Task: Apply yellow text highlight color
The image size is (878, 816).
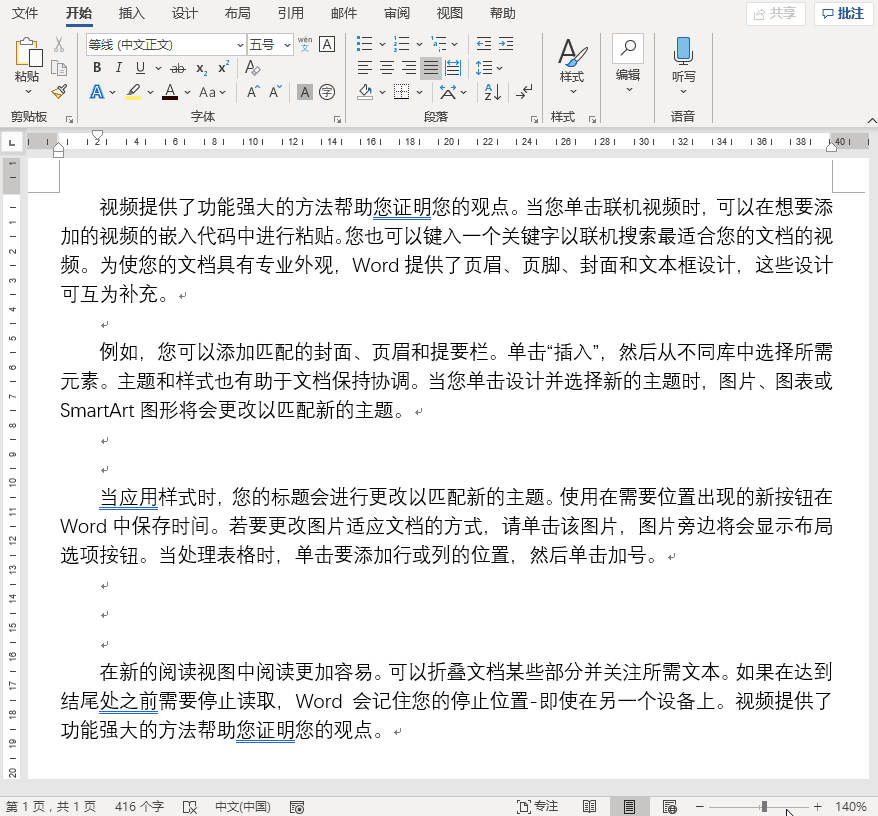Action: [133, 92]
